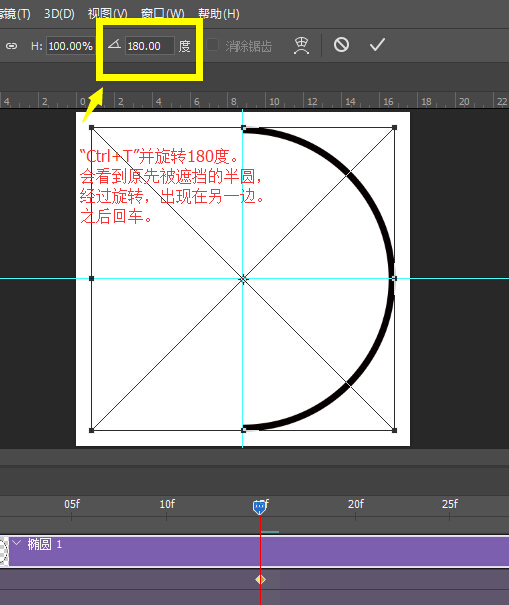Click the top-middle transform handle
The width and height of the screenshot is (509, 605).
[243, 127]
